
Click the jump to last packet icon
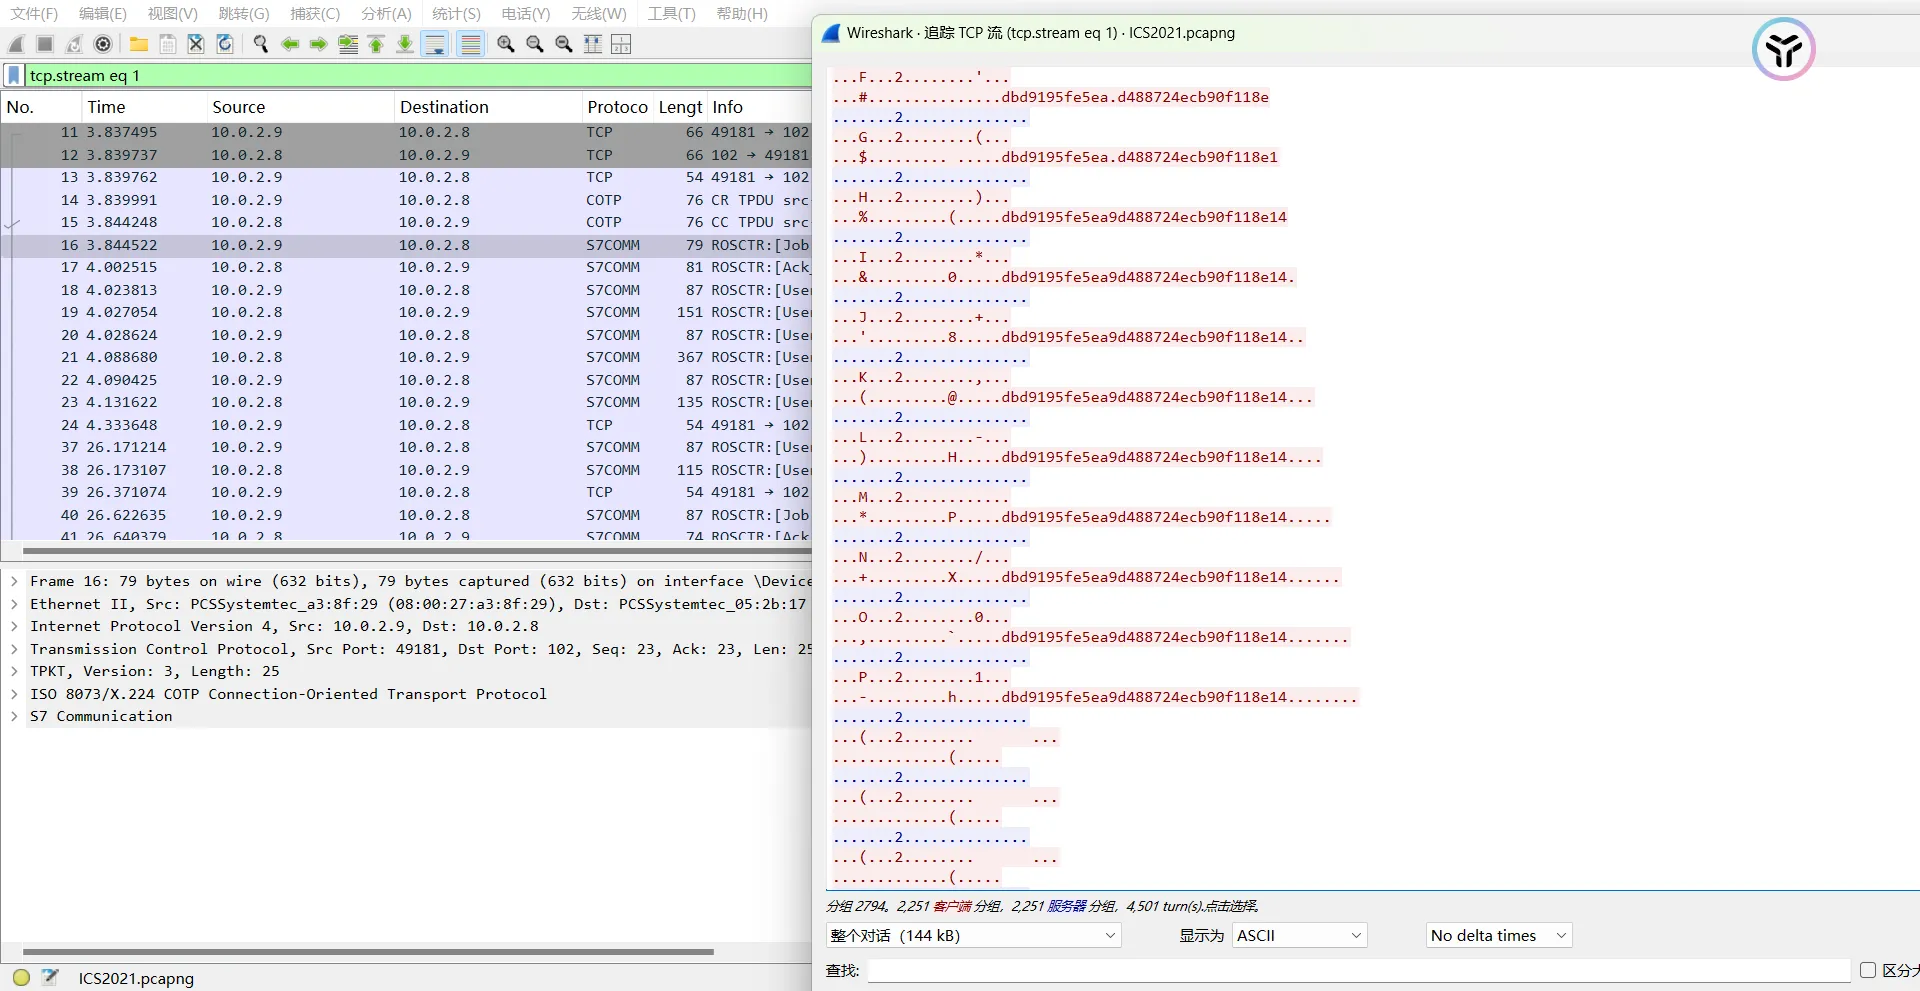point(405,44)
